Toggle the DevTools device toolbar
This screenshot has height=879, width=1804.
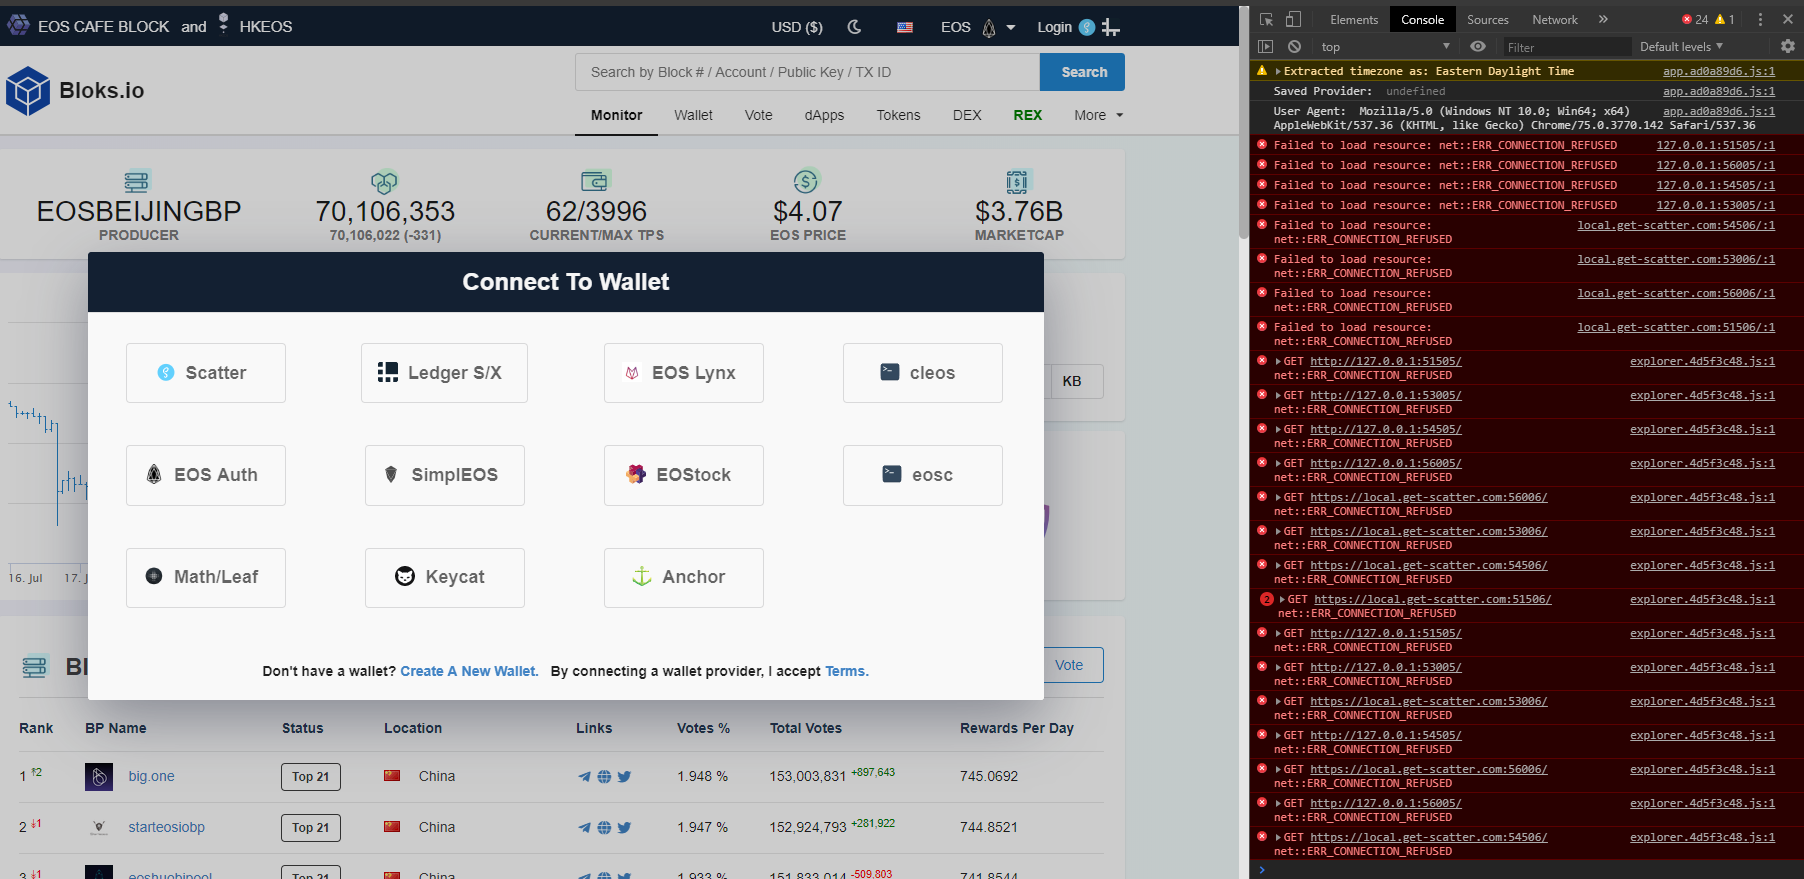1293,19
